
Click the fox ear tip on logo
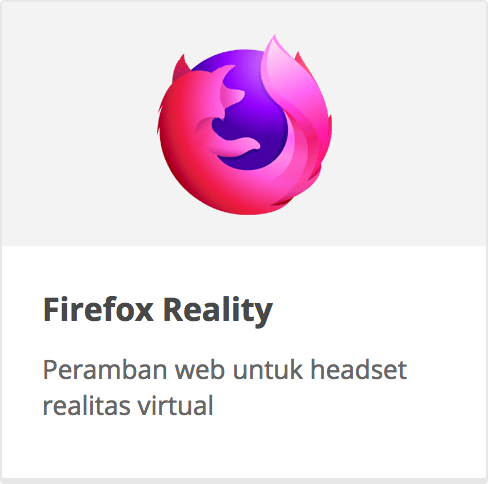180,66
